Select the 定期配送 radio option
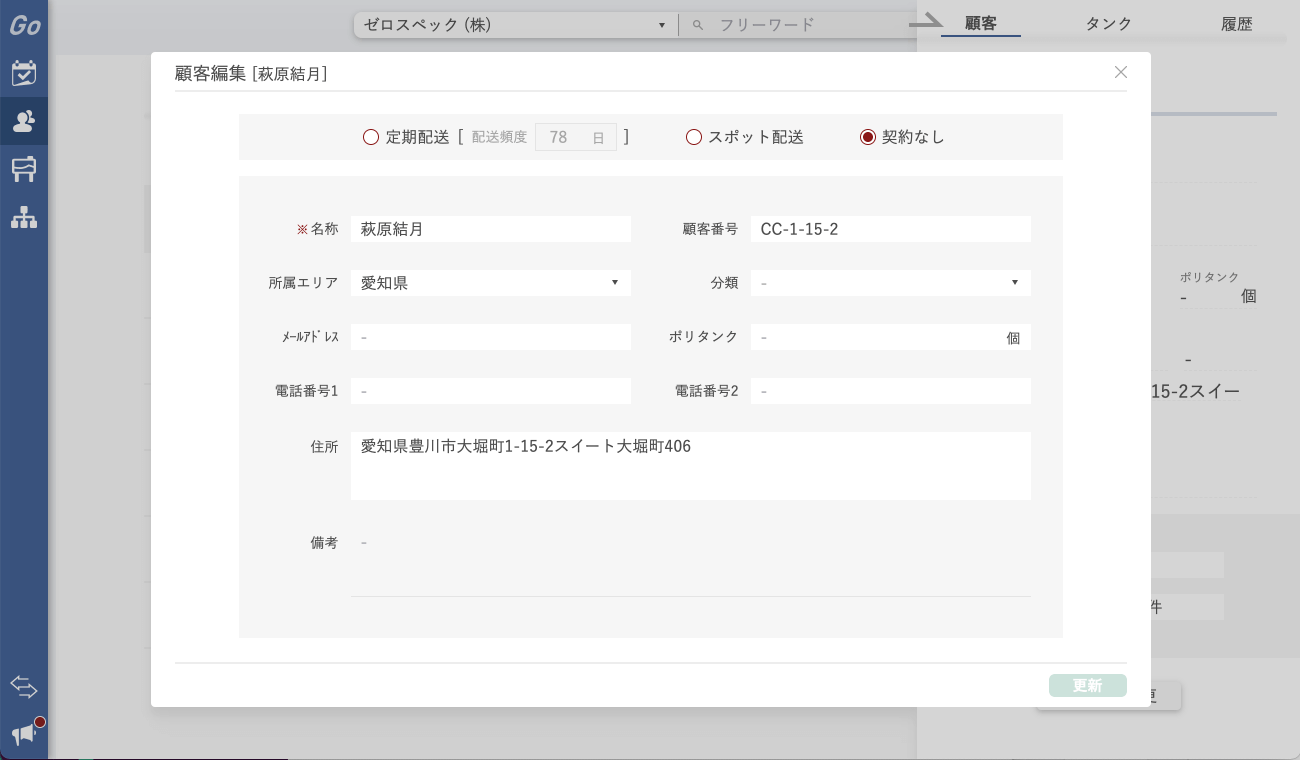The width and height of the screenshot is (1300, 760). (371, 137)
